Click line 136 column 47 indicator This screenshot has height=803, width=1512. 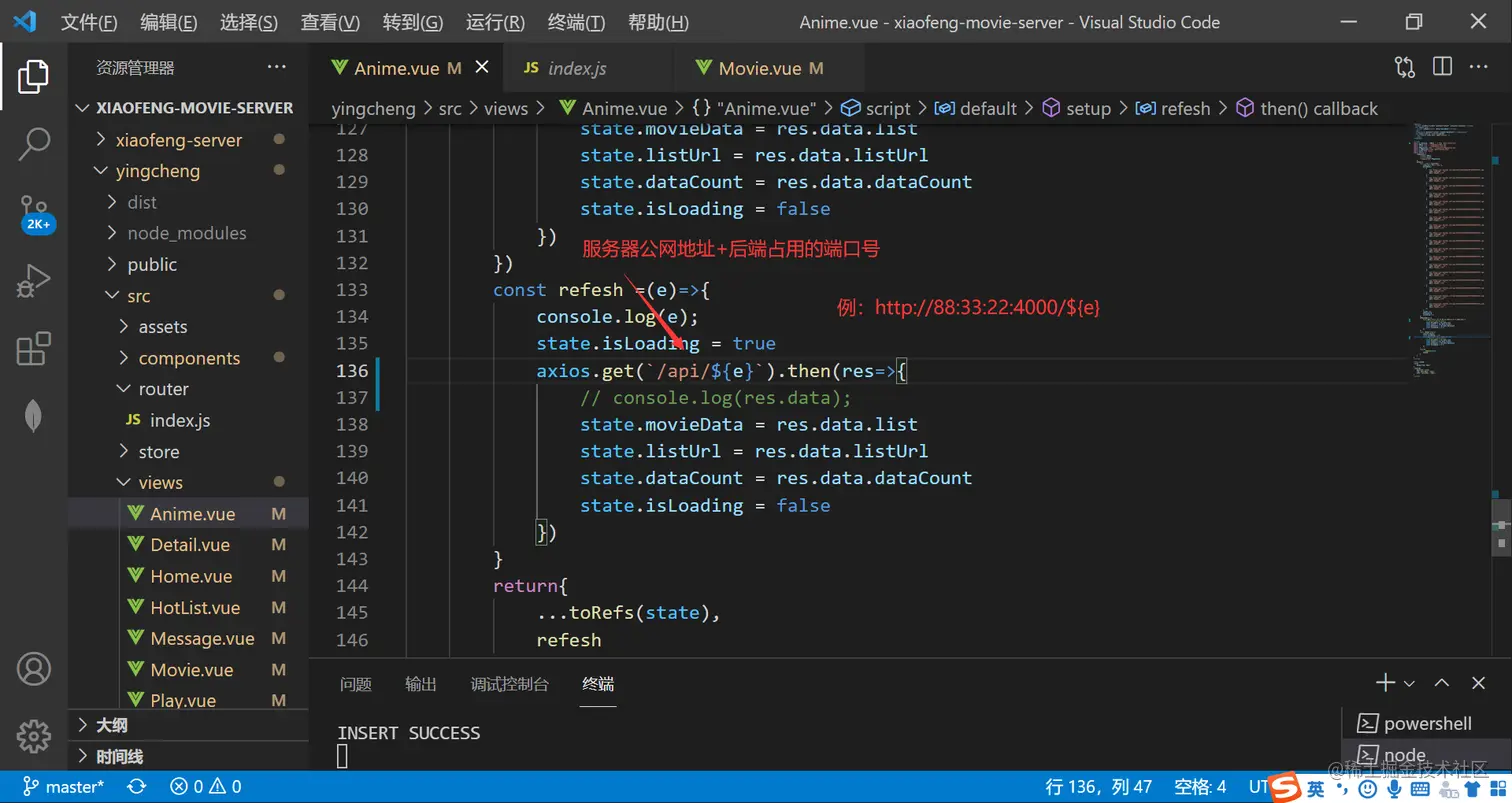point(1099,787)
